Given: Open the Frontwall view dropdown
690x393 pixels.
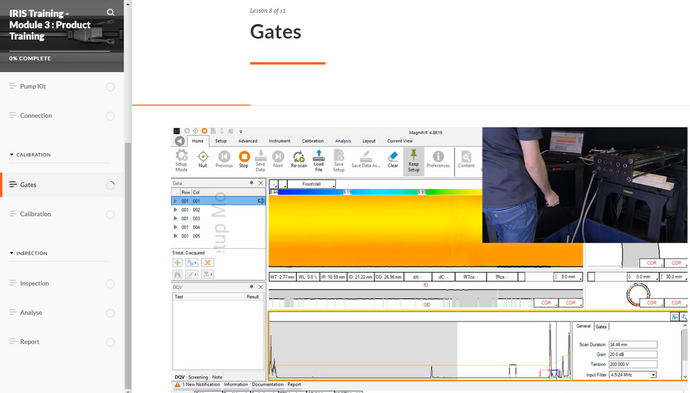Looking at the screenshot, I should [x=312, y=184].
